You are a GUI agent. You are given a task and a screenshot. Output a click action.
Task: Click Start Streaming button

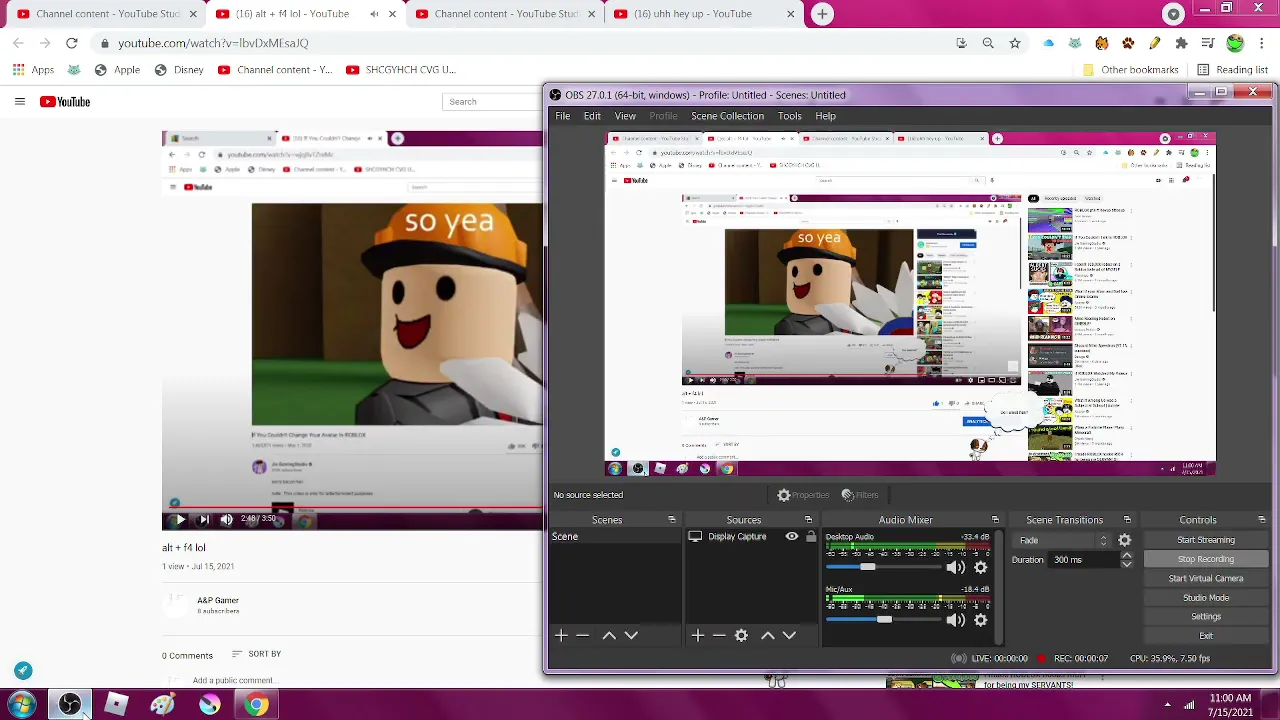[x=1206, y=540]
